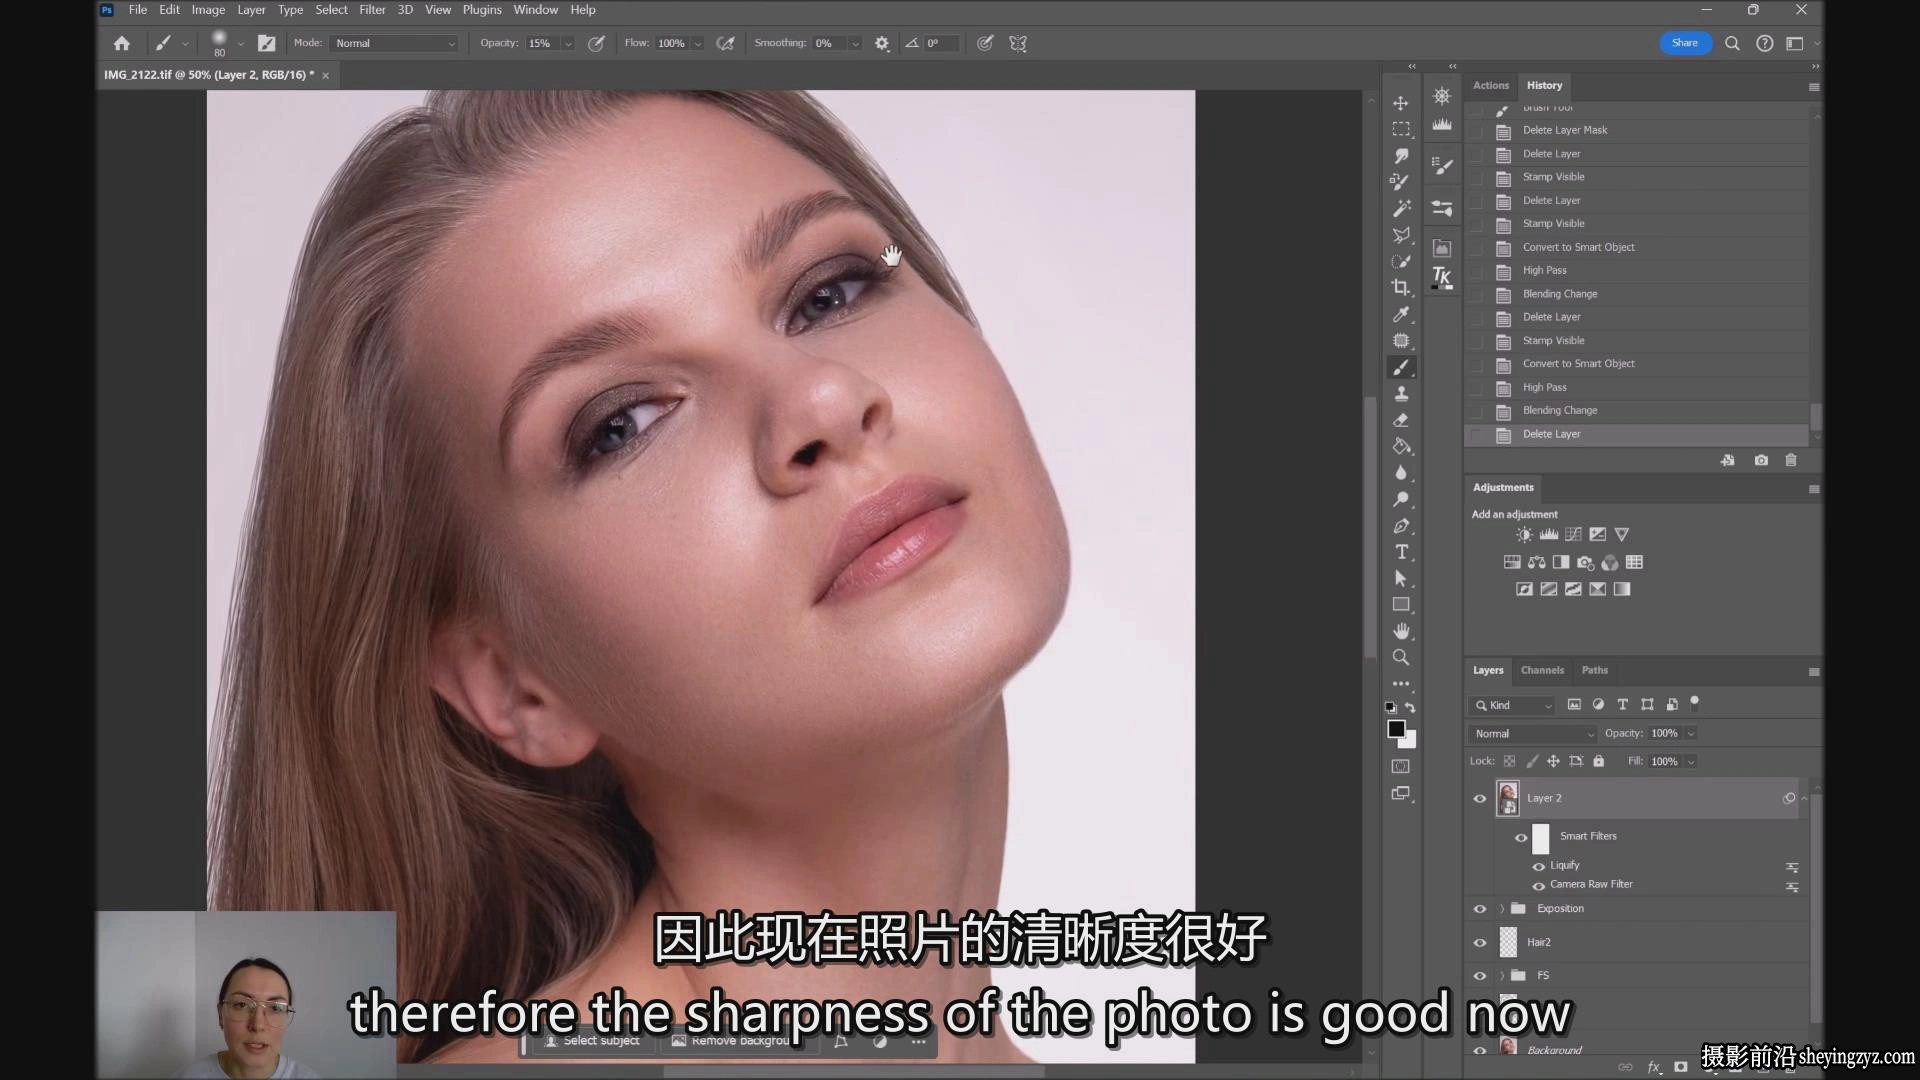Delete current history state trash icon
The height and width of the screenshot is (1080, 1920).
(x=1791, y=460)
